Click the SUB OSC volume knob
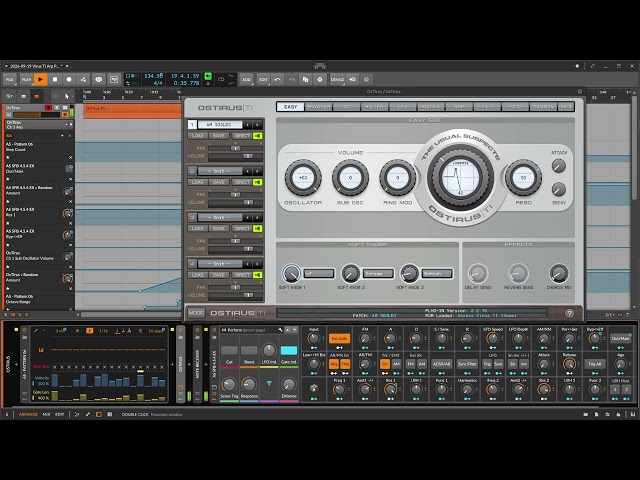This screenshot has height=480, width=640. 350,178
